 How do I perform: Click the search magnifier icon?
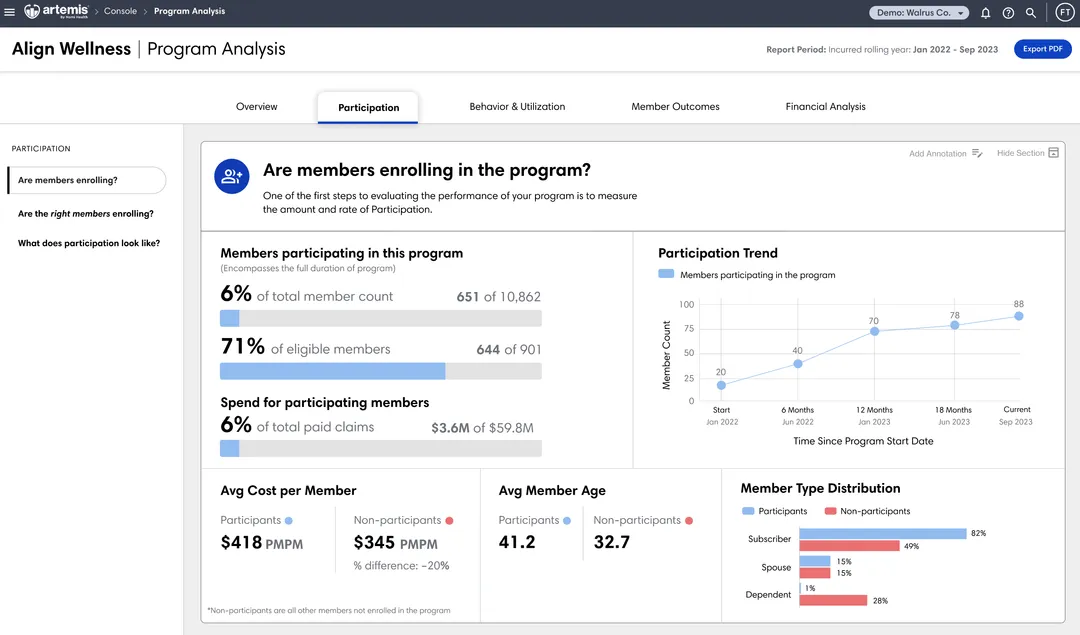(1031, 13)
